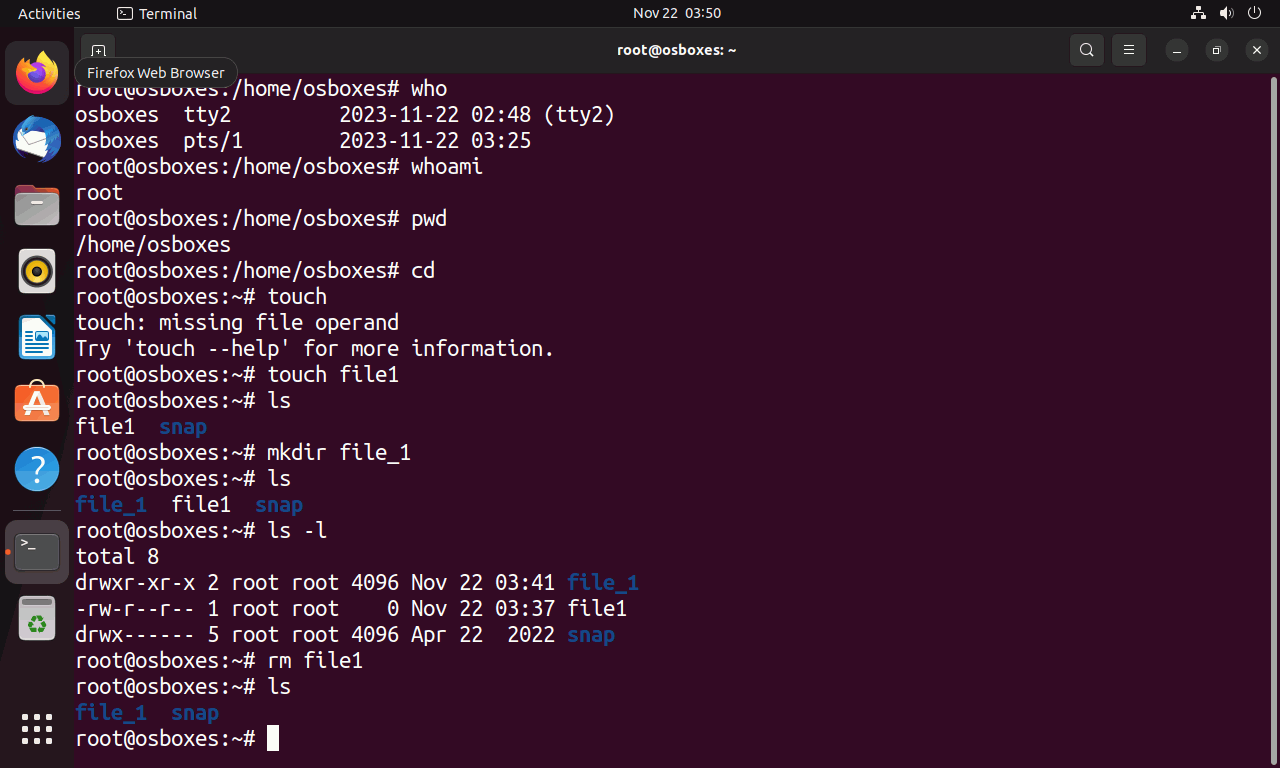Show Applications grid

pyautogui.click(x=37, y=729)
